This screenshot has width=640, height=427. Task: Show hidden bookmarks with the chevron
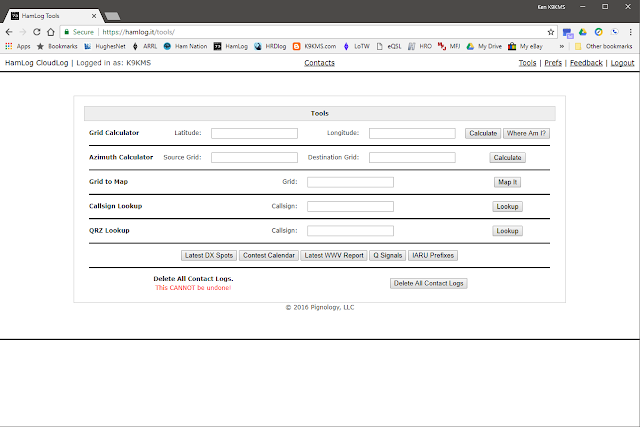[562, 47]
